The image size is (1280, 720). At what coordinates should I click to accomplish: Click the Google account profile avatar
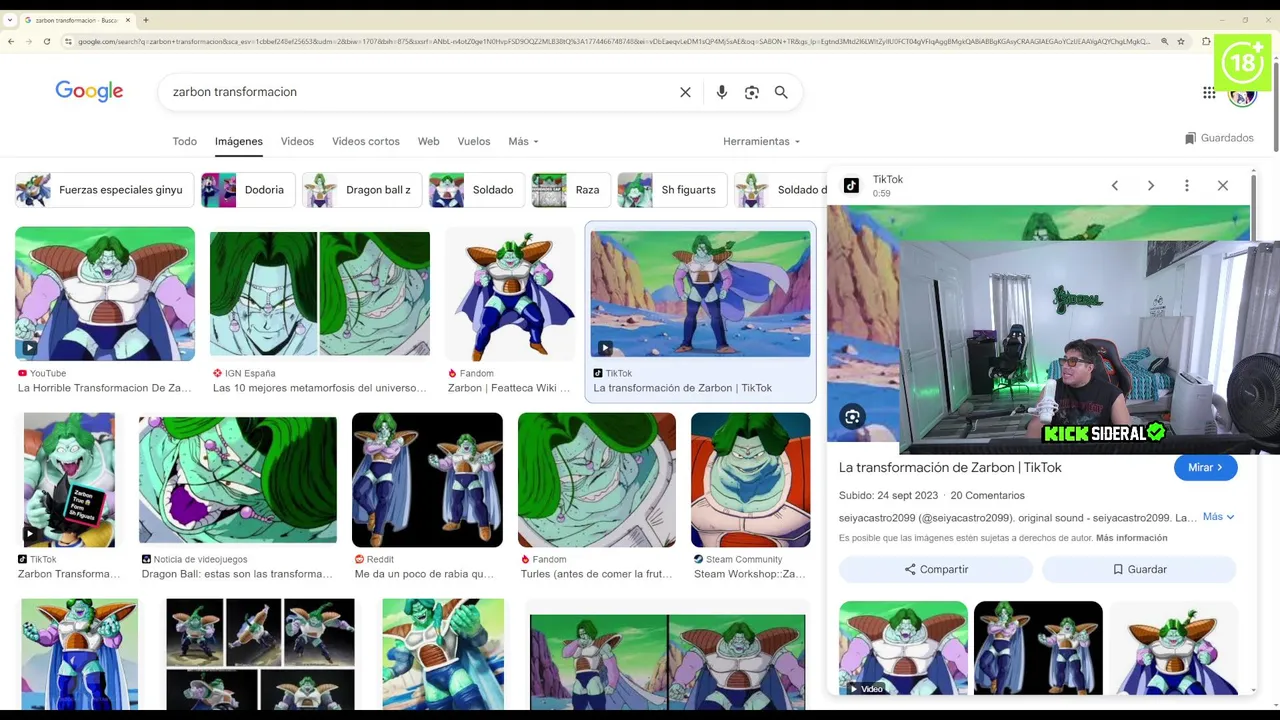point(1242,93)
